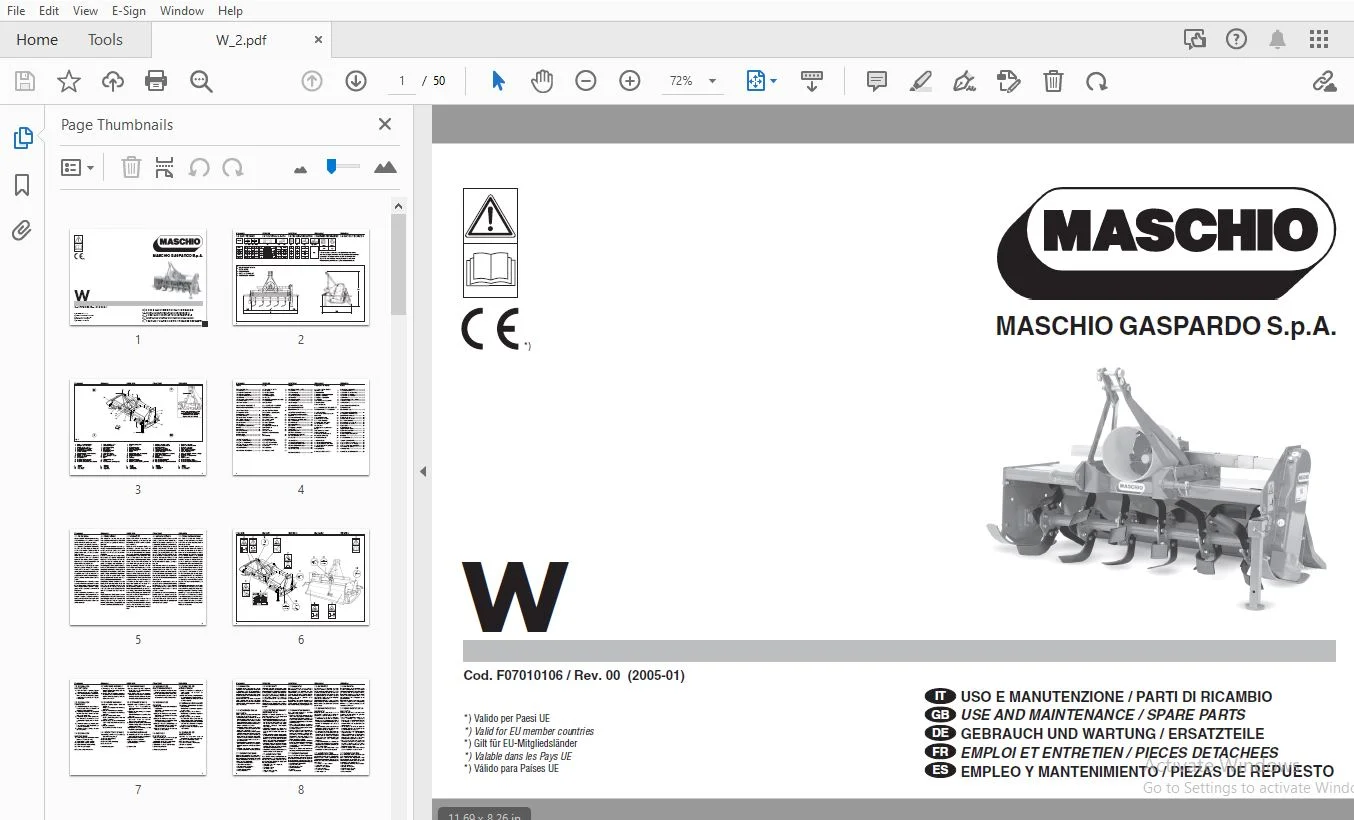Close the Page Thumbnails panel

click(x=385, y=124)
